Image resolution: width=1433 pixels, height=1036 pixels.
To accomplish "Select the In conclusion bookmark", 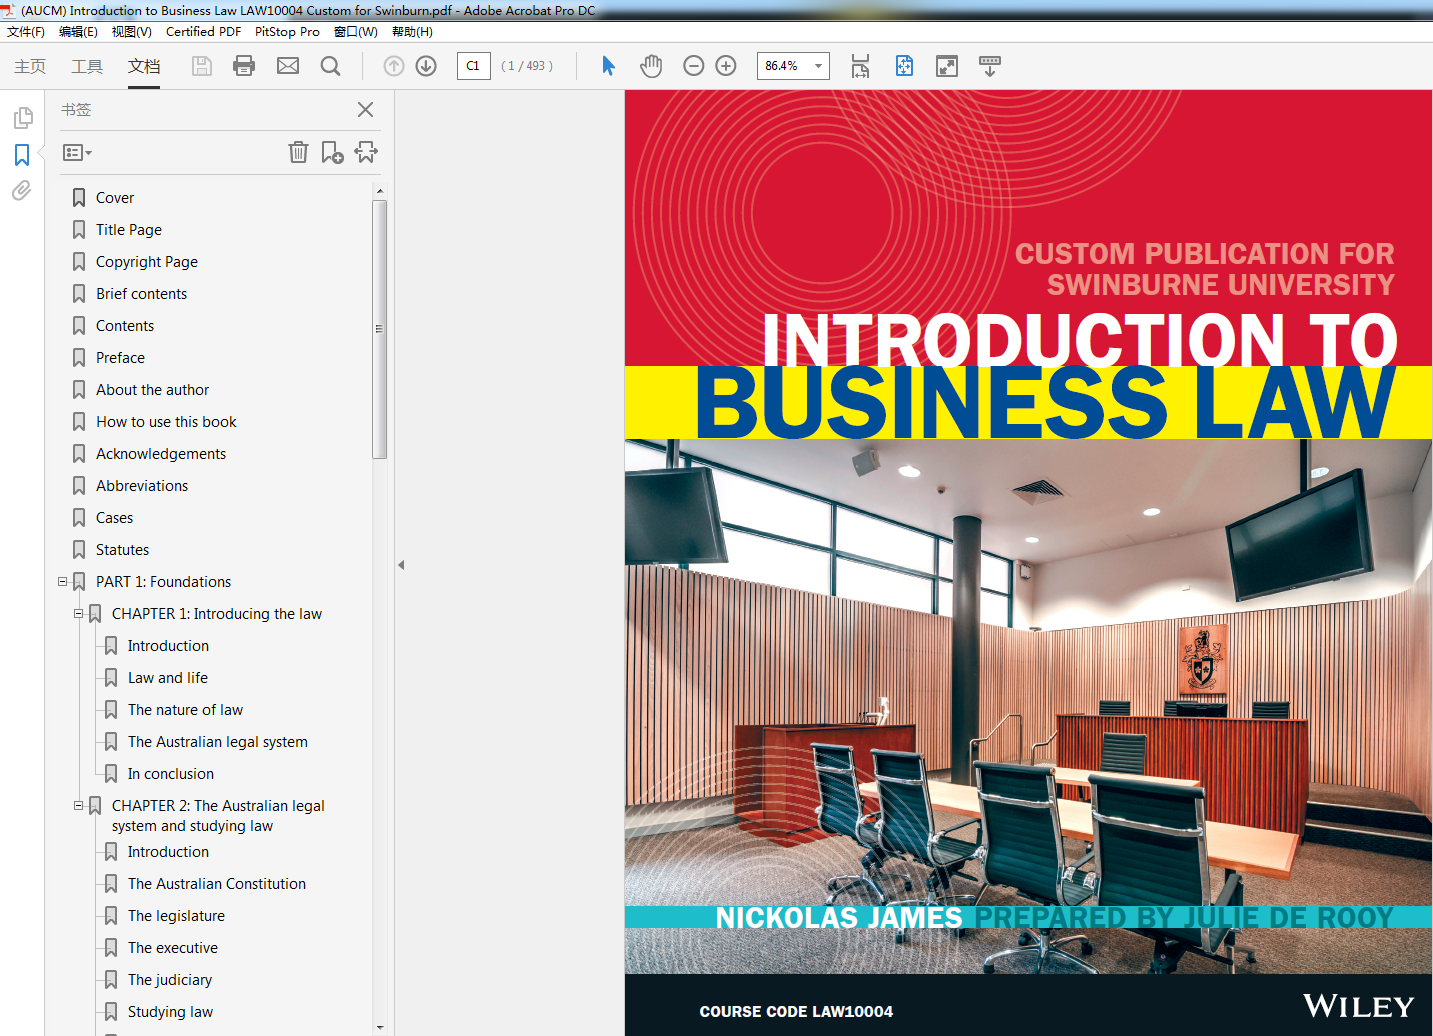I will [170, 774].
